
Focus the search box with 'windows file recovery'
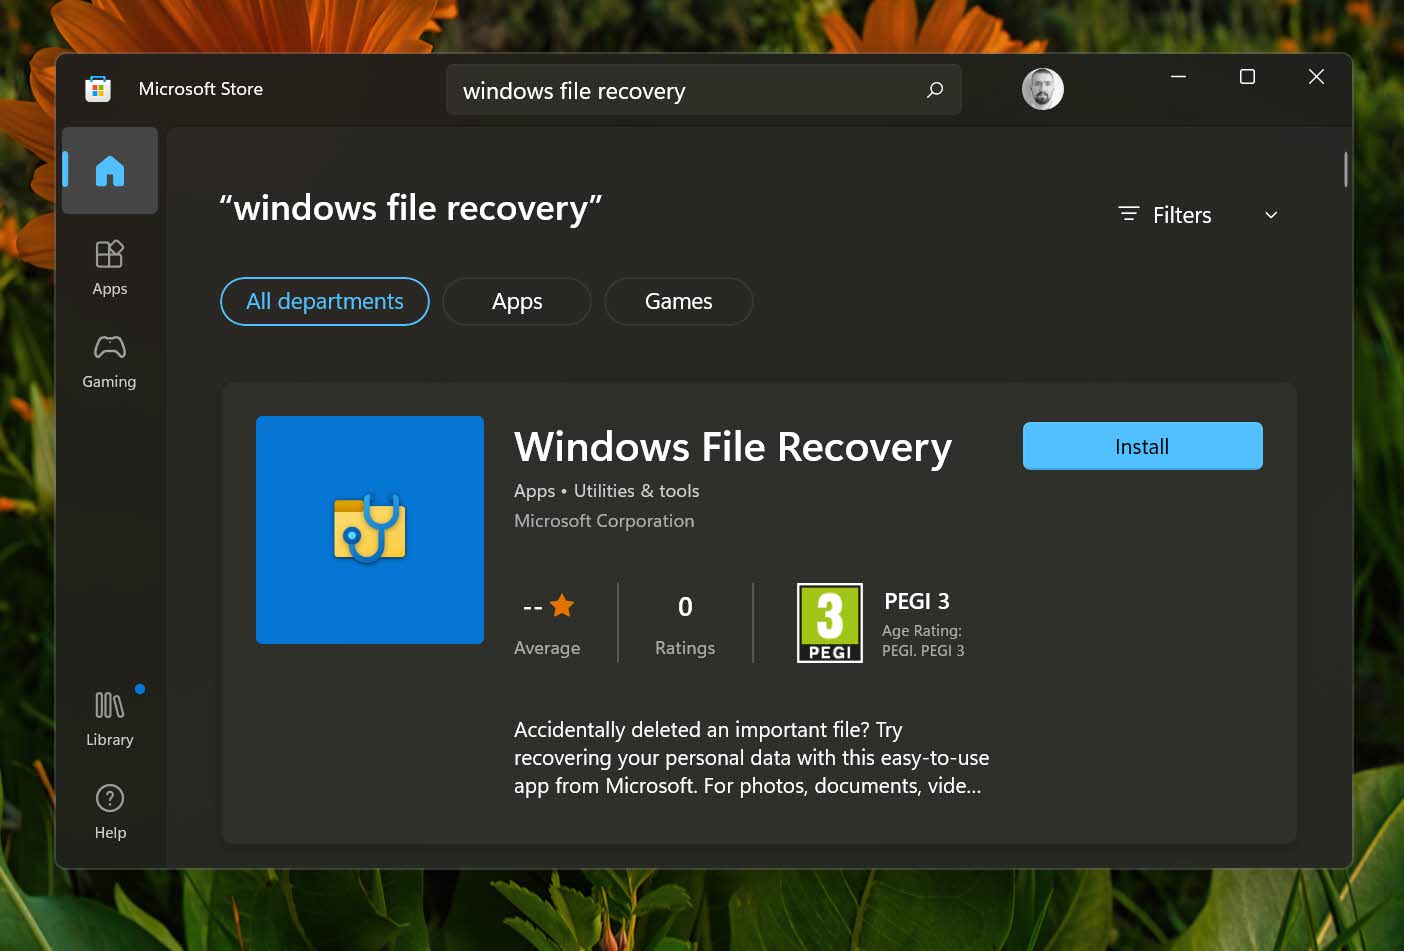tap(704, 90)
